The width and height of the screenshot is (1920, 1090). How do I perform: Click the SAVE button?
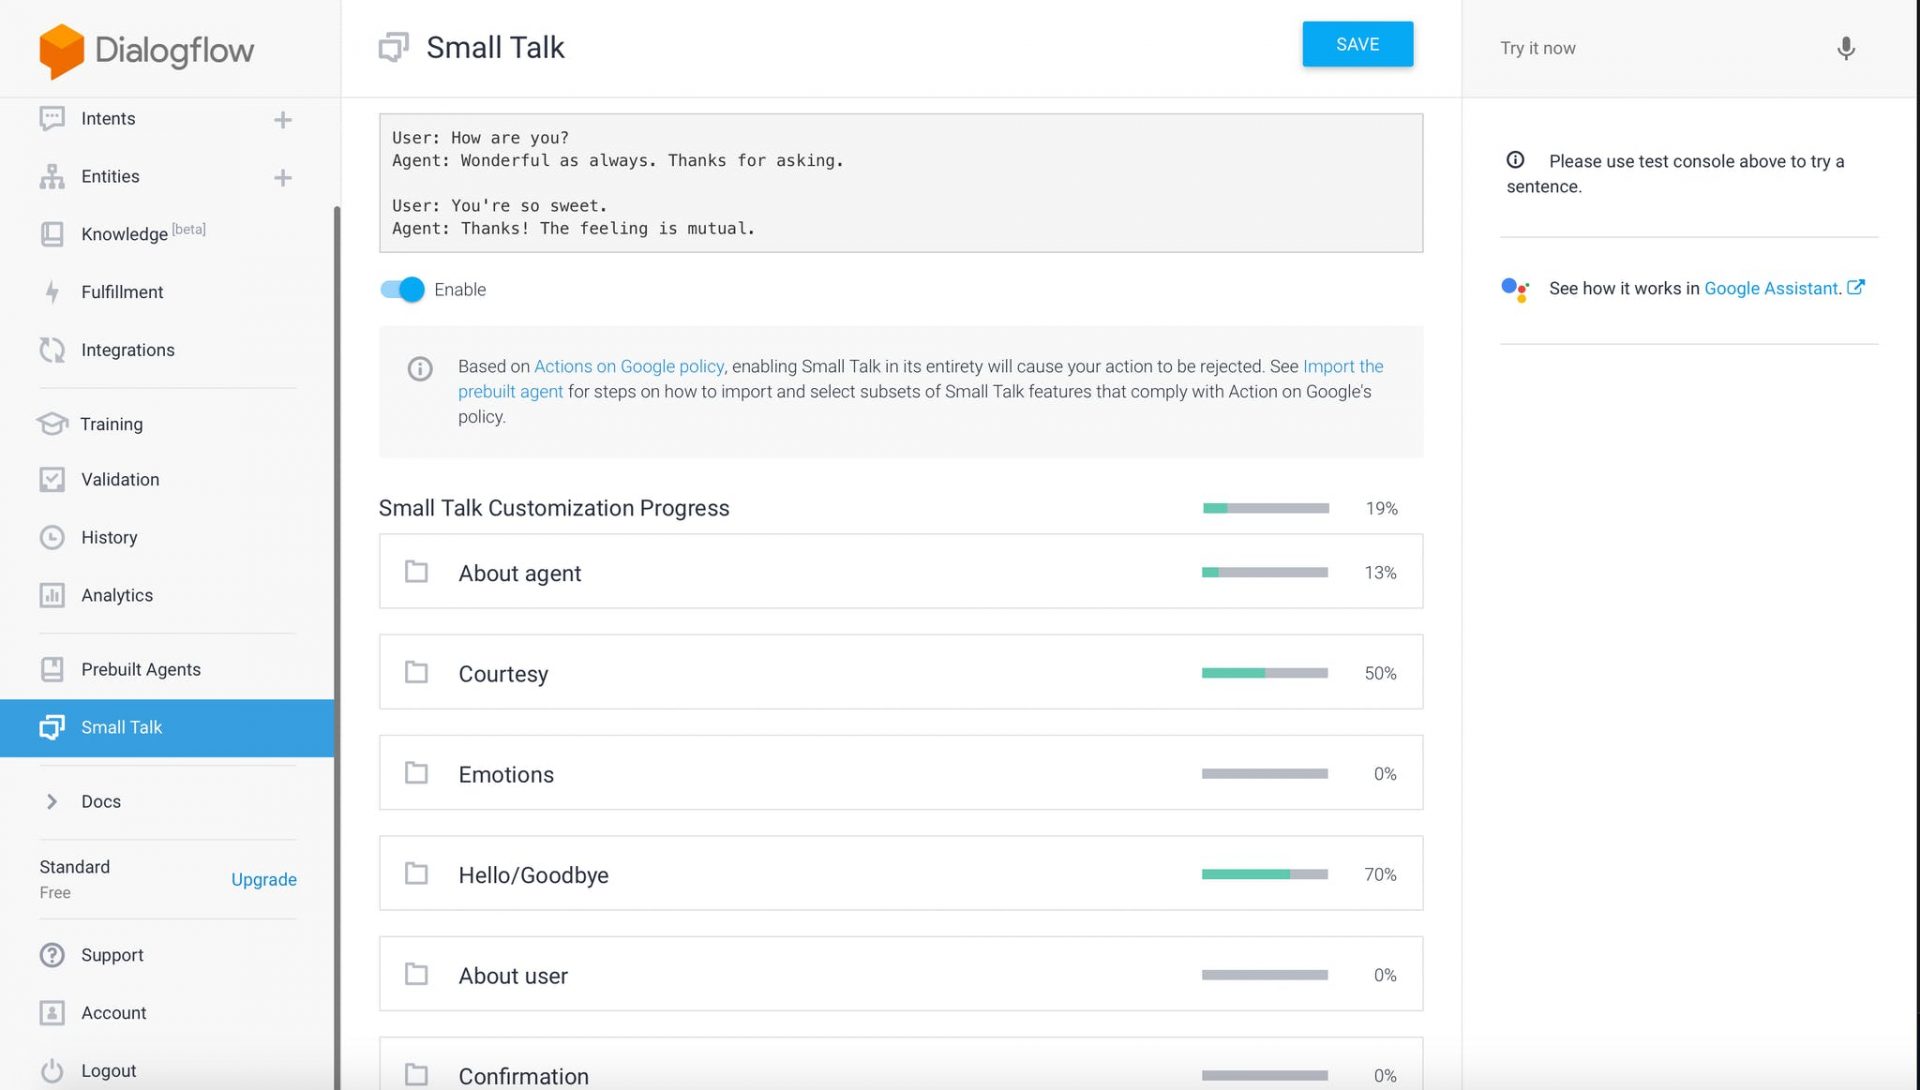1357,44
